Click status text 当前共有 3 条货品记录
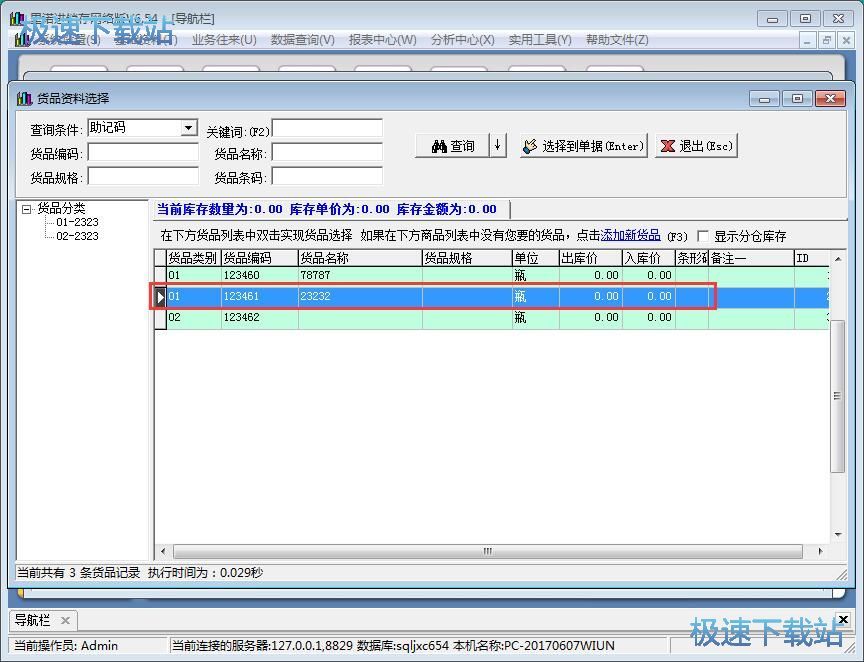This screenshot has width=864, height=662. pyautogui.click(x=78, y=573)
